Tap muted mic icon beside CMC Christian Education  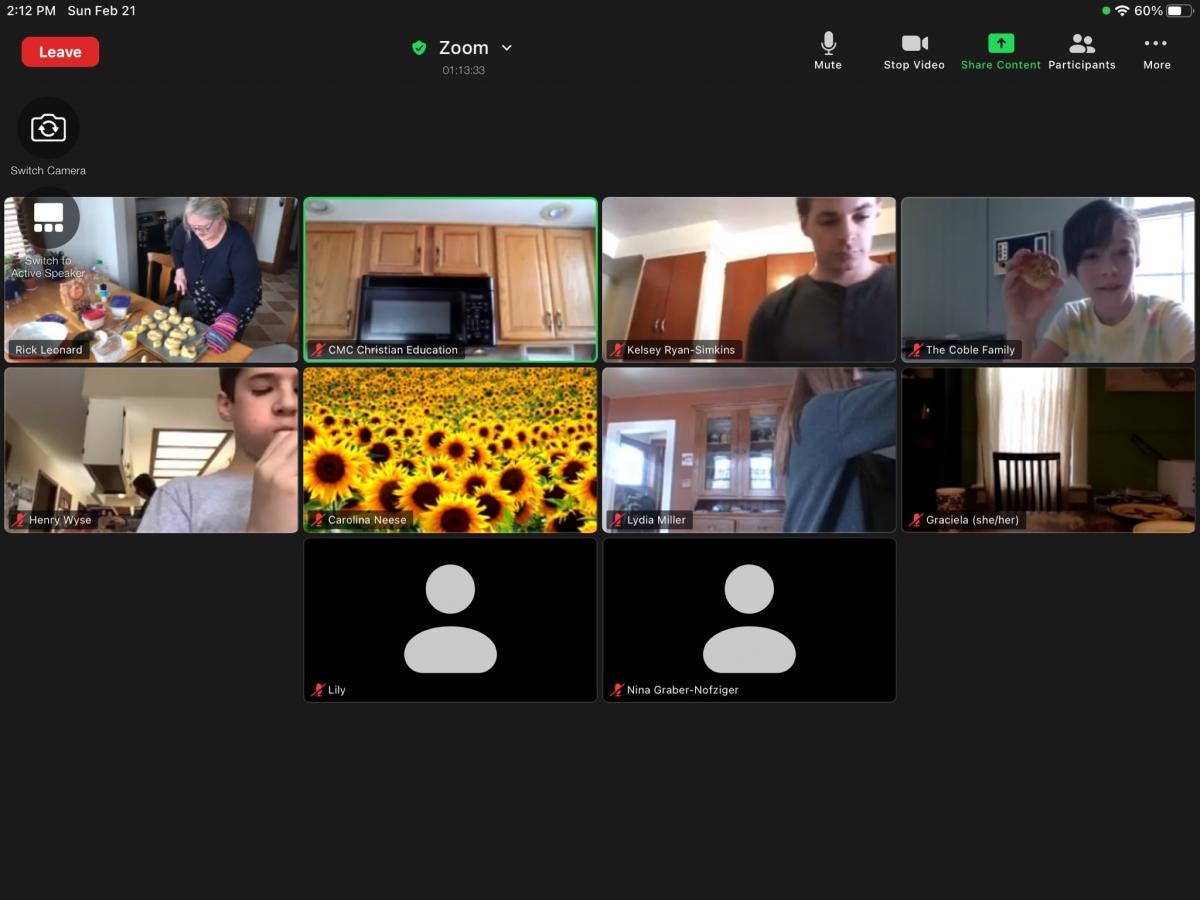click(x=318, y=350)
